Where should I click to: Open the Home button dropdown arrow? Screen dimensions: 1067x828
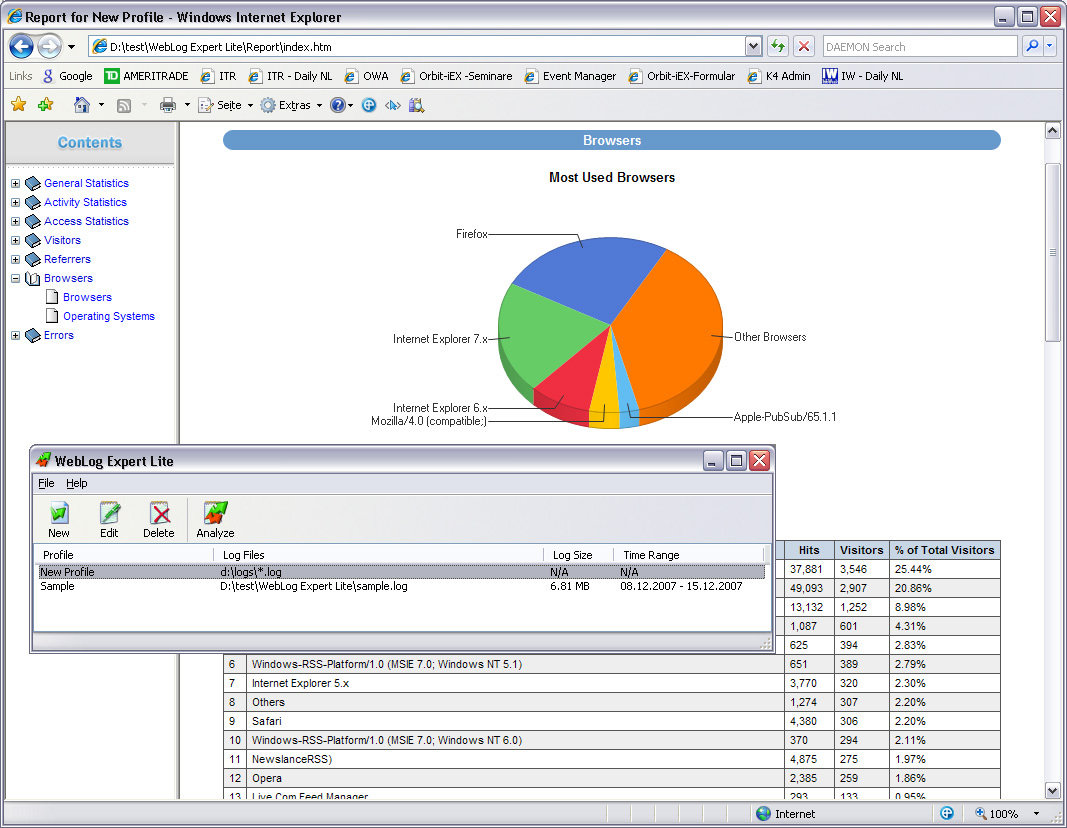click(101, 105)
